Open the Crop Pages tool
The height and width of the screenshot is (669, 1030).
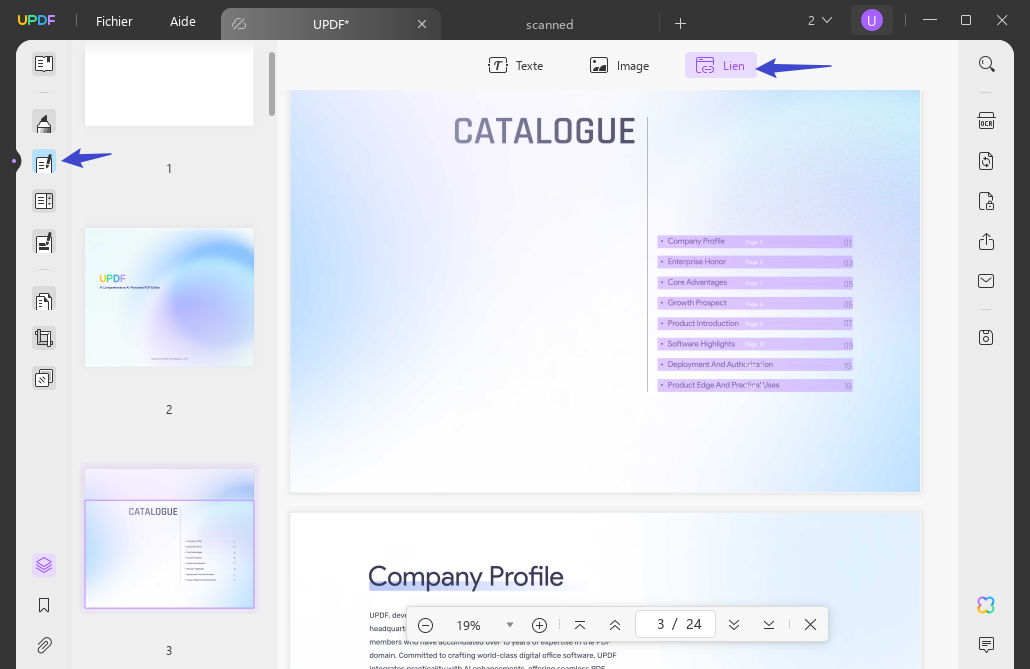coord(44,338)
